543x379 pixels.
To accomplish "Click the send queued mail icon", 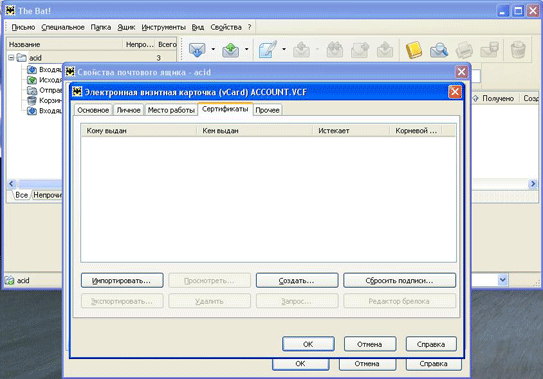I will (x=231, y=50).
